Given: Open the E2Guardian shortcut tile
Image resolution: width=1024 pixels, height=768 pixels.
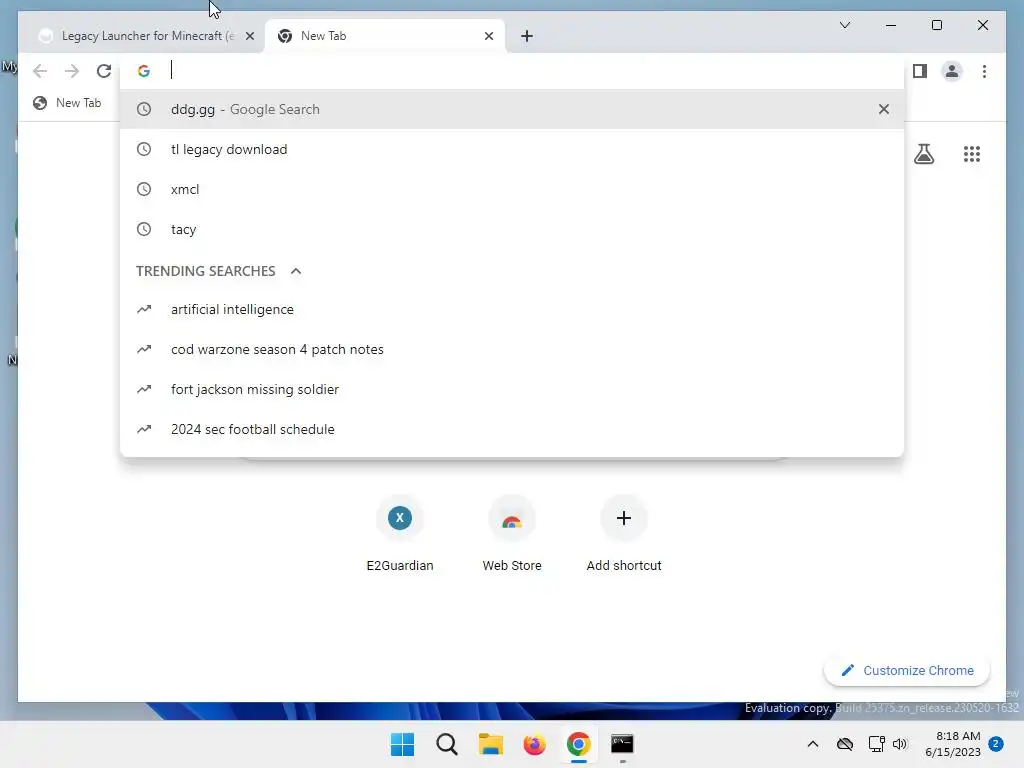Looking at the screenshot, I should tap(400, 534).
